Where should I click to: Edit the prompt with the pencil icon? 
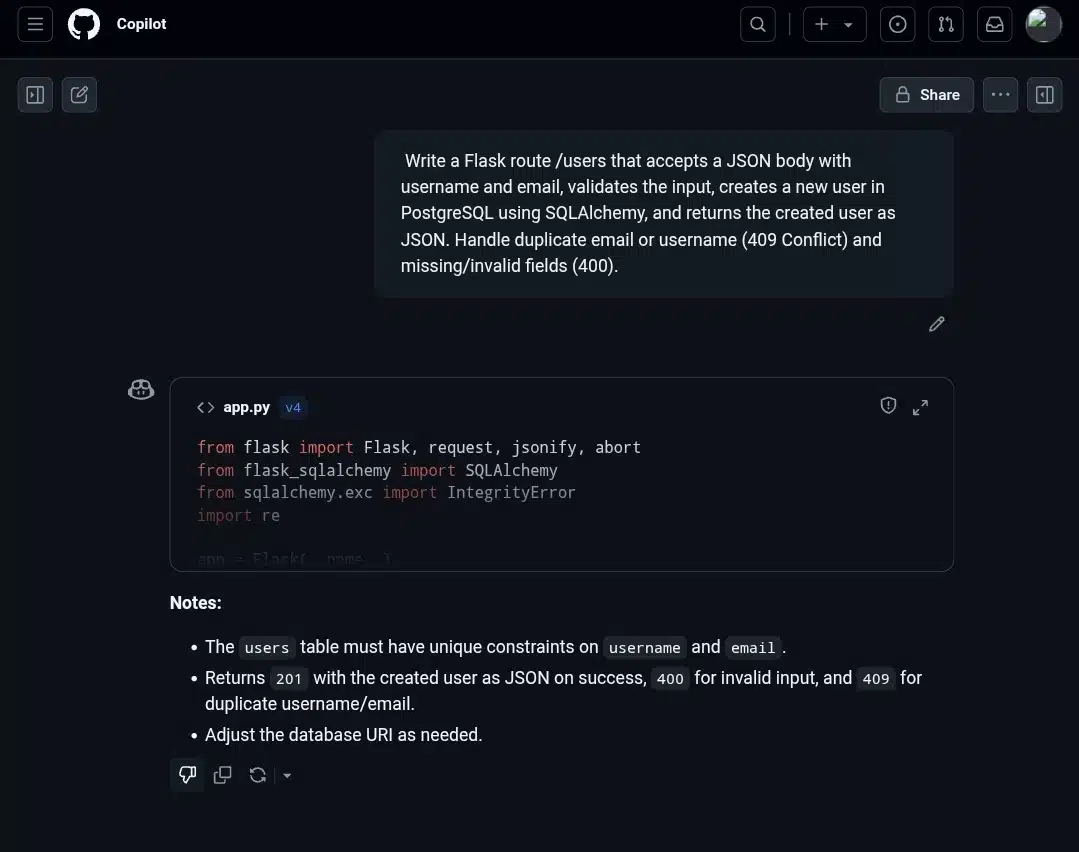937,324
